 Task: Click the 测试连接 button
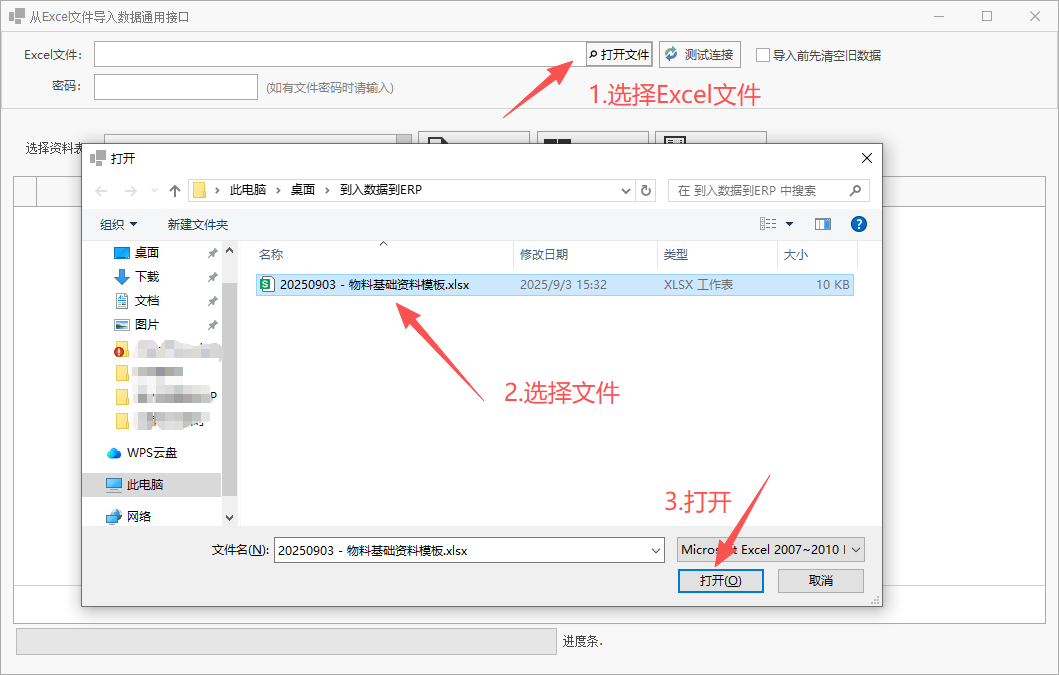click(x=700, y=55)
